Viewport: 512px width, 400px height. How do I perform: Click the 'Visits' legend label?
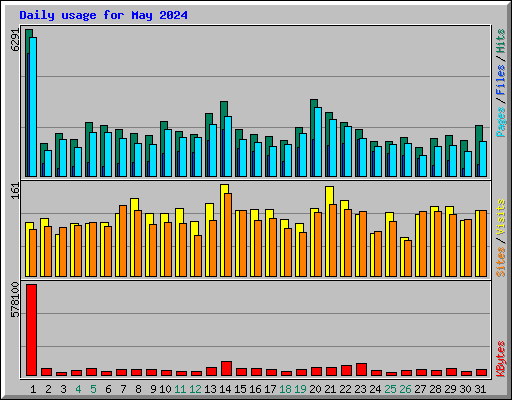(501, 217)
